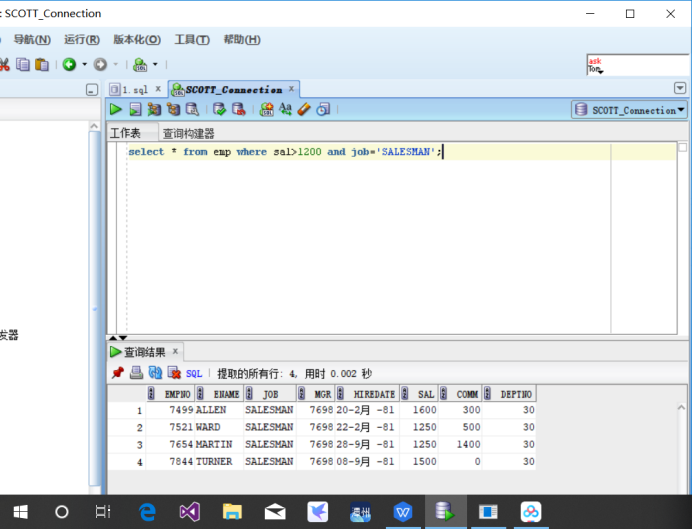Click the blue SQL link in results
Viewport: 693px width, 530px height.
(194, 374)
